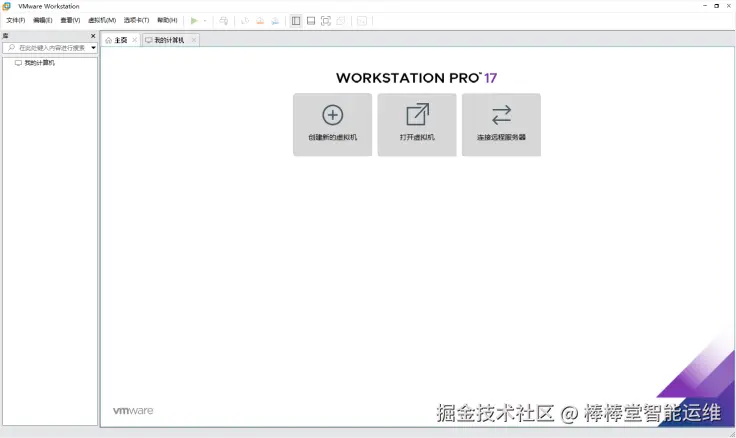Close the 我的计算机 tab
The width and height of the screenshot is (736, 438).
click(x=193, y=40)
